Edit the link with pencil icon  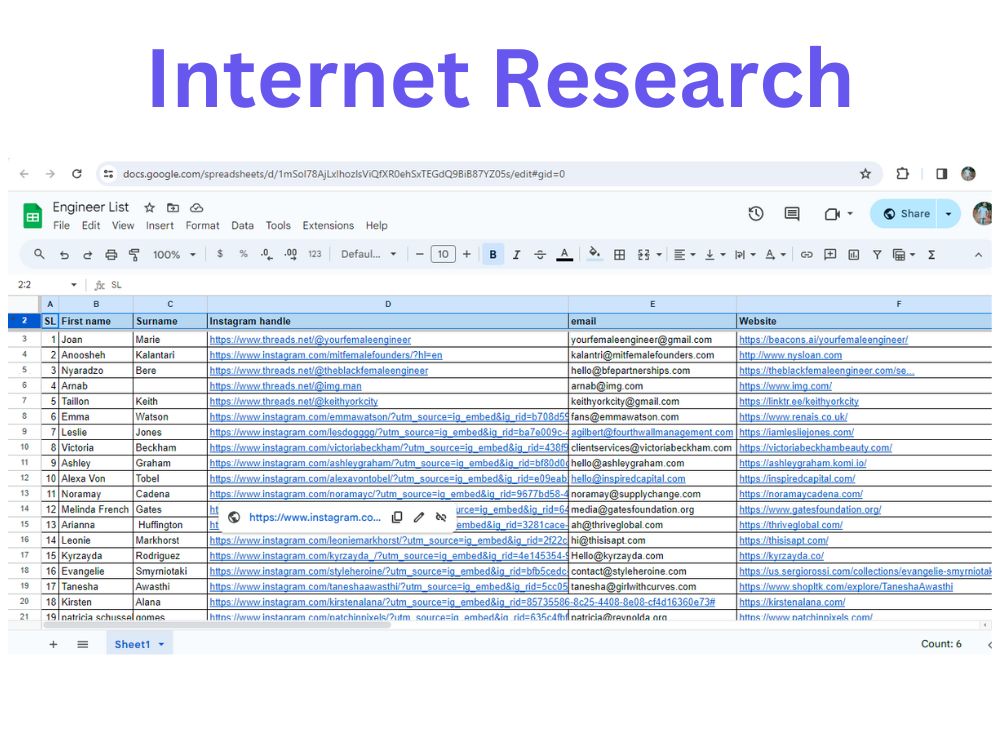click(418, 517)
